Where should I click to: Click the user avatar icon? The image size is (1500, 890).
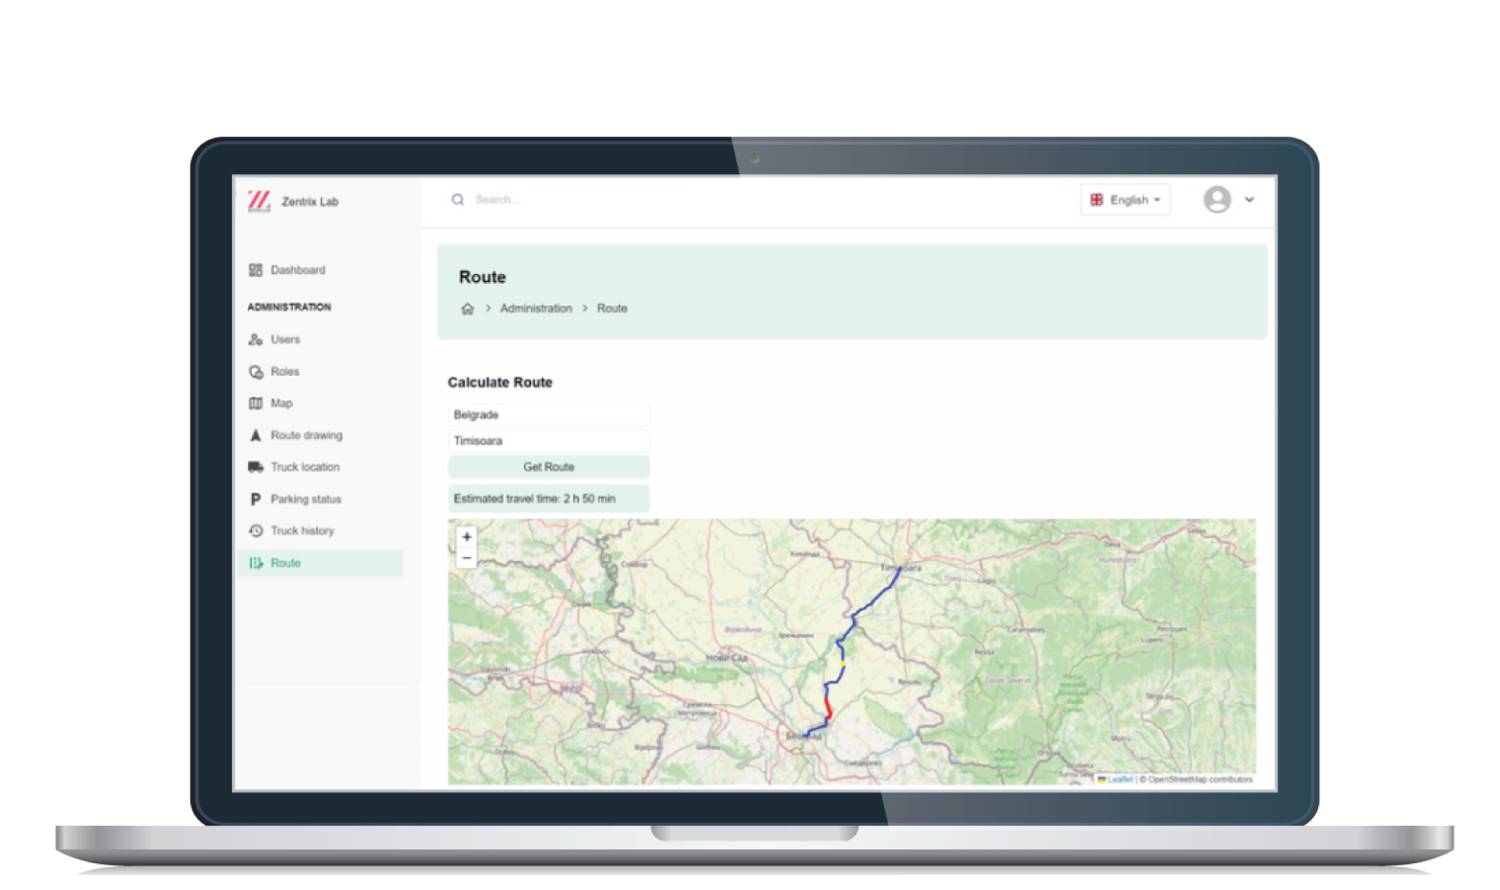click(1217, 200)
